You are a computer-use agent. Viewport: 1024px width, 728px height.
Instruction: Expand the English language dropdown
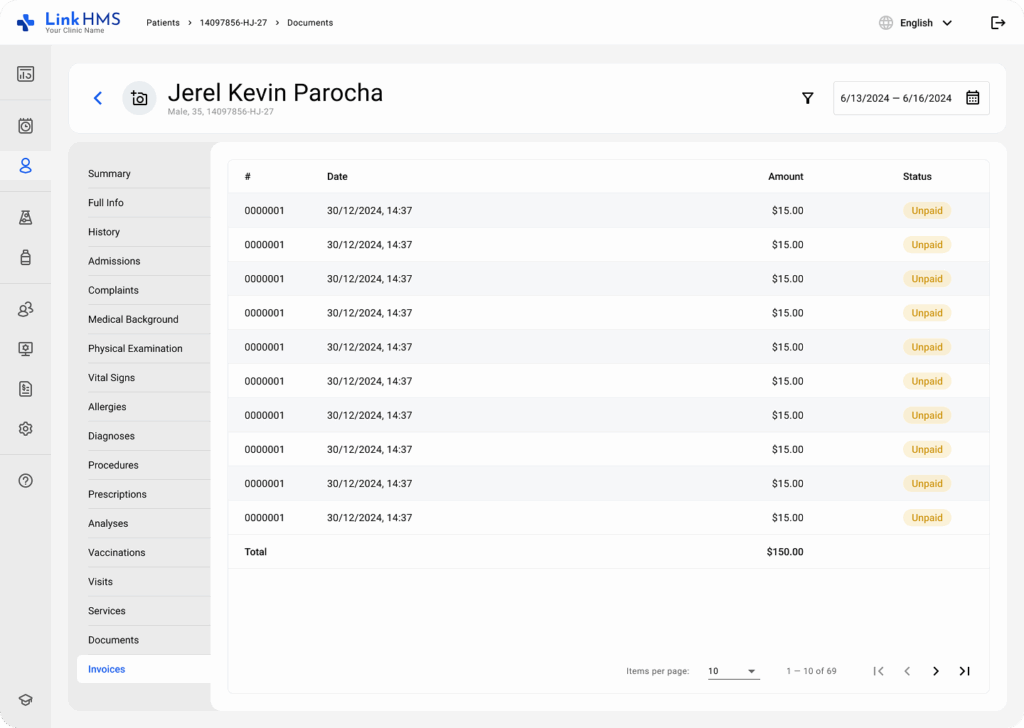coord(926,23)
